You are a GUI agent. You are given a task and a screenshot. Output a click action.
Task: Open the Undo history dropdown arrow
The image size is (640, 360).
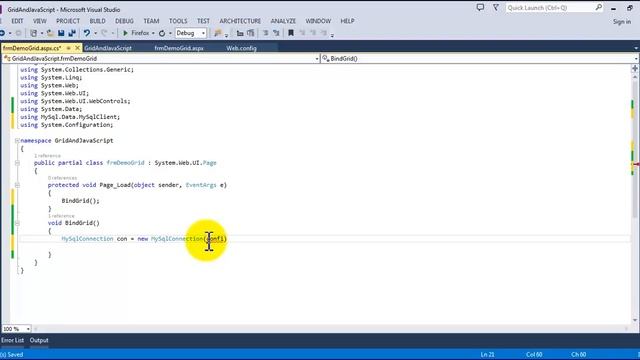95,33
